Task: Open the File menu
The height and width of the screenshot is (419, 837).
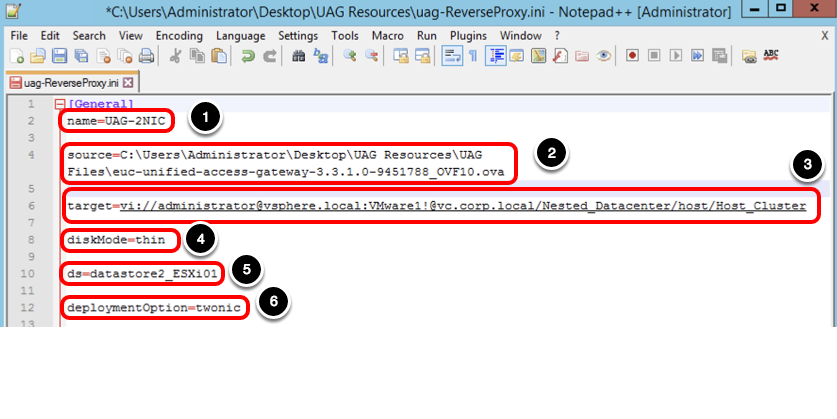Action: (19, 36)
